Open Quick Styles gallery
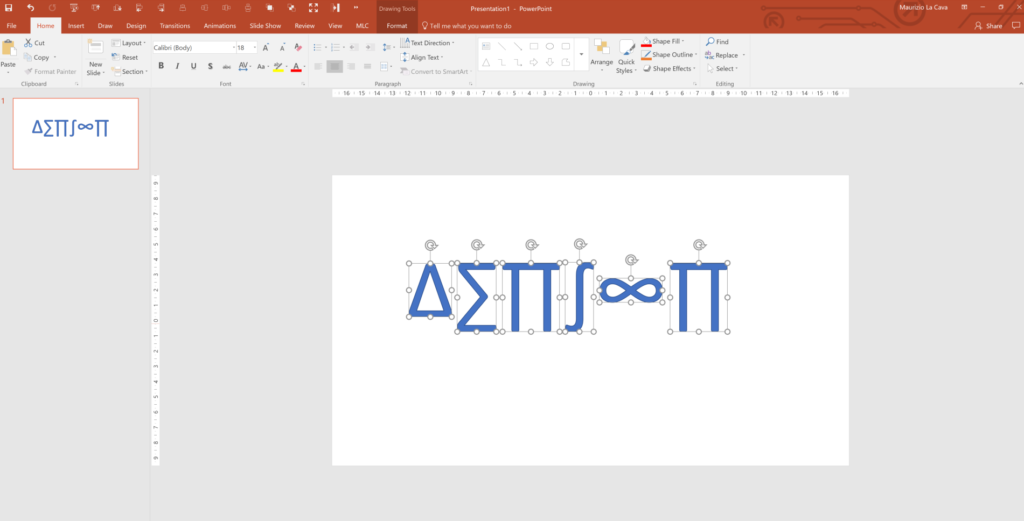 tap(626, 57)
